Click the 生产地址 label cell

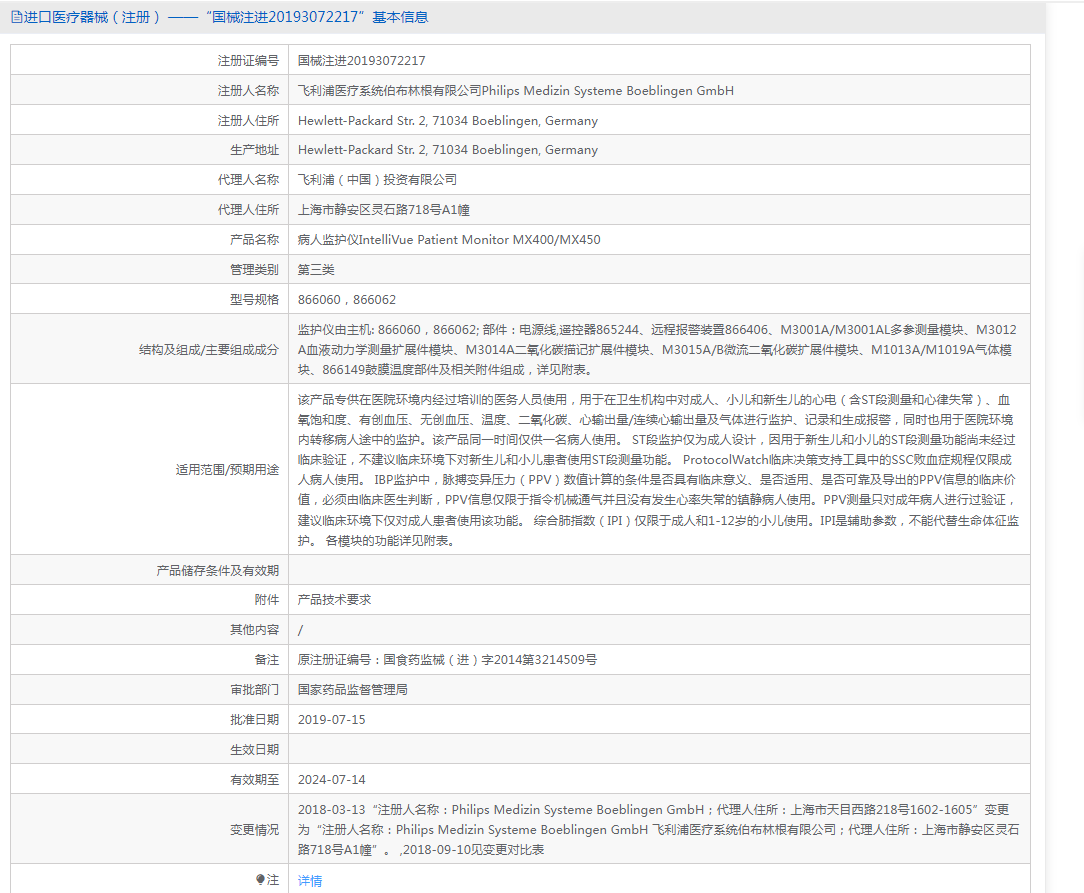tap(149, 149)
